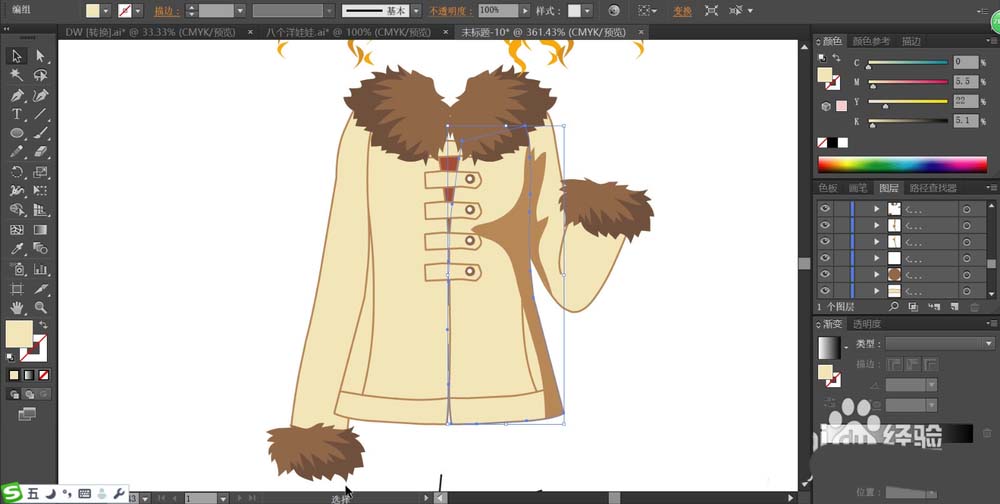Toggle eye icon of bottommost visible layer row
This screenshot has width=1000, height=504.
825,291
